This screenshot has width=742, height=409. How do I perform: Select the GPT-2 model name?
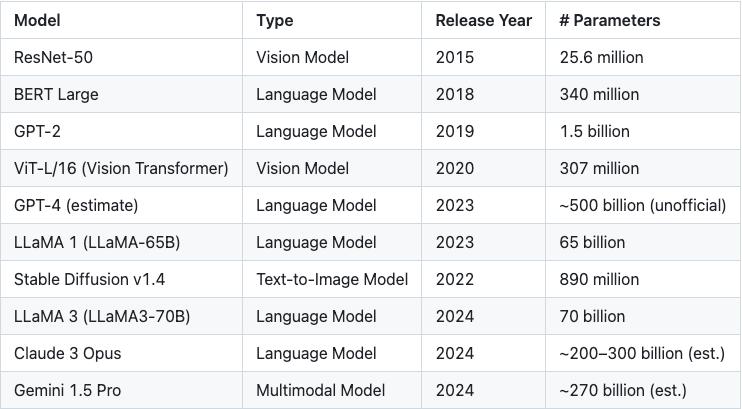click(37, 131)
